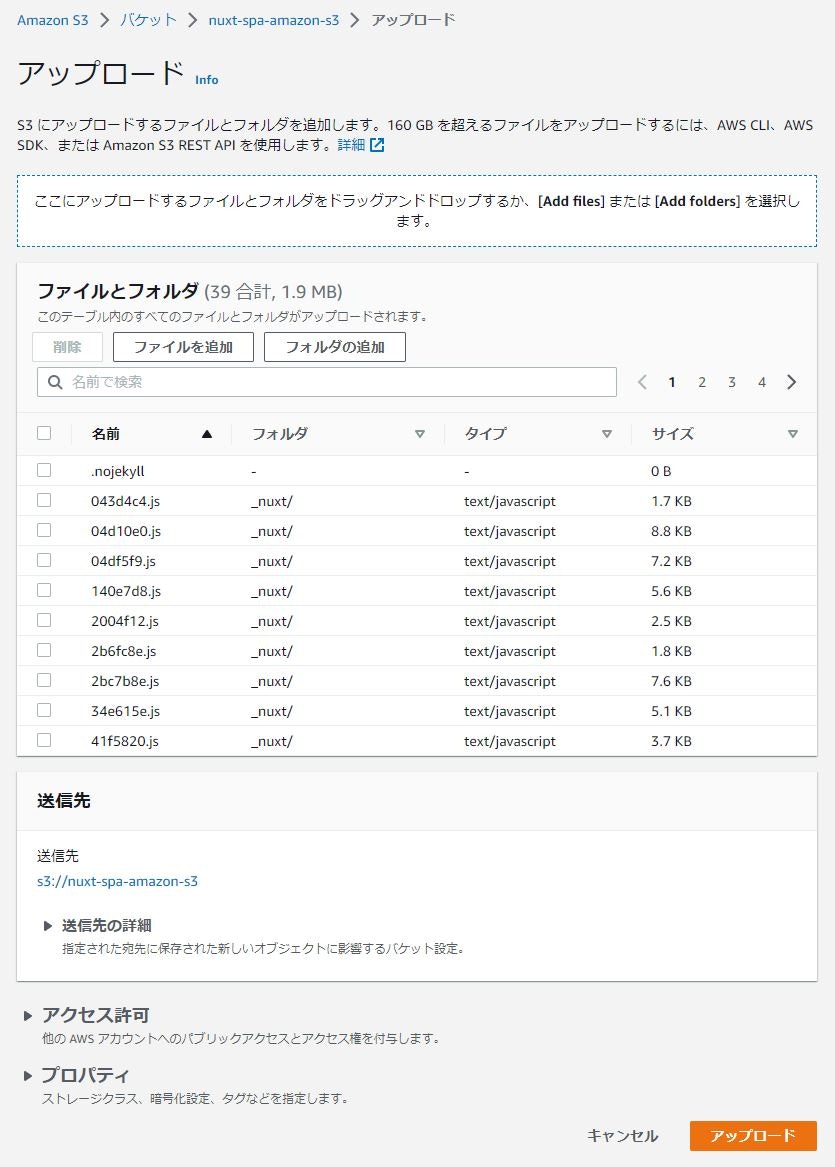Open the s3://nuxt-spa-amazon-s3 destination link
This screenshot has width=835, height=1167.
click(x=118, y=881)
